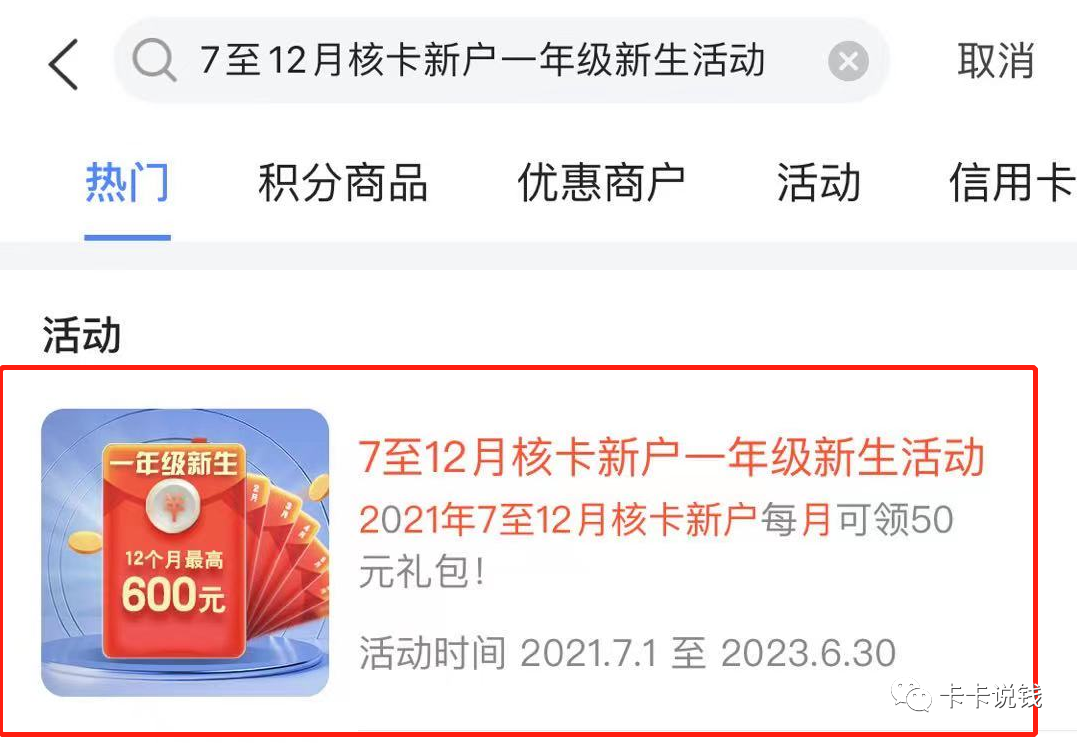This screenshot has height=743, width=1077.
Task: Click the WeChat logo in the watermark
Action: [x=911, y=695]
